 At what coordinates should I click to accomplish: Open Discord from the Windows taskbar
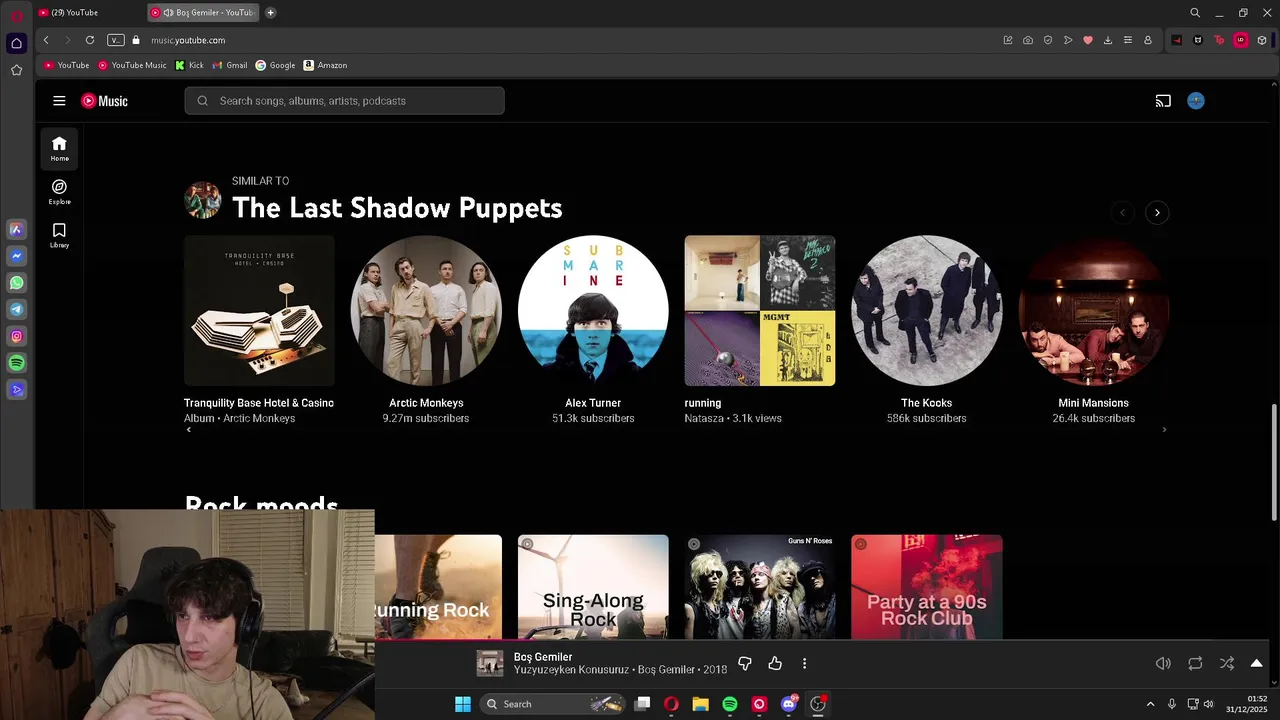[789, 704]
